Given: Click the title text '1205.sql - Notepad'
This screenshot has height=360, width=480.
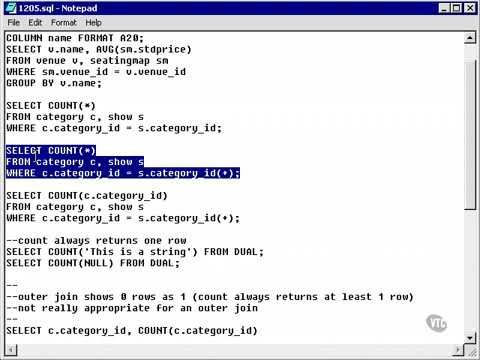Looking at the screenshot, I should tap(58, 8).
